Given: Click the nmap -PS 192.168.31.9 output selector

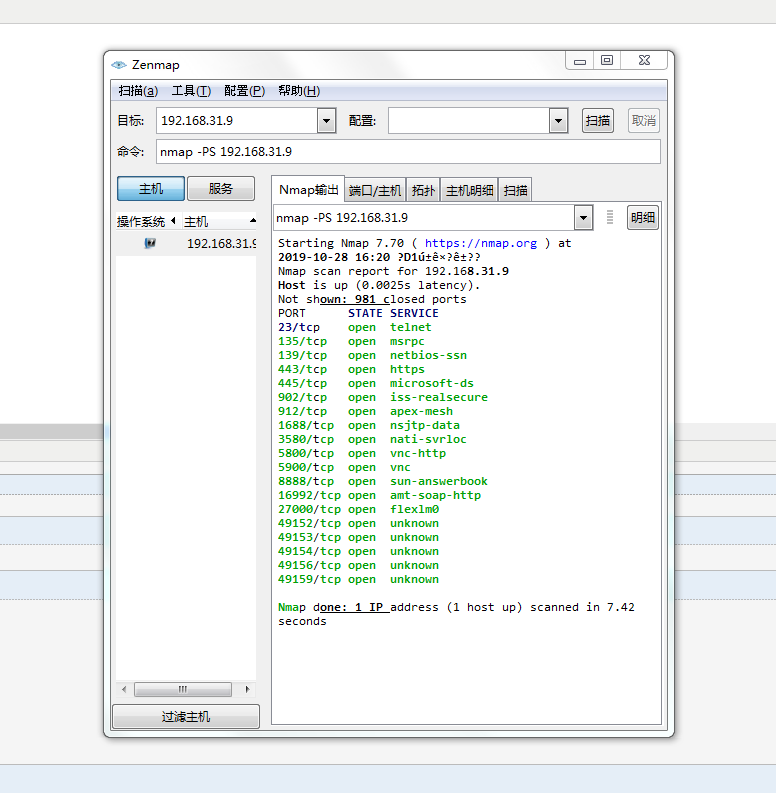Looking at the screenshot, I should 424,218.
